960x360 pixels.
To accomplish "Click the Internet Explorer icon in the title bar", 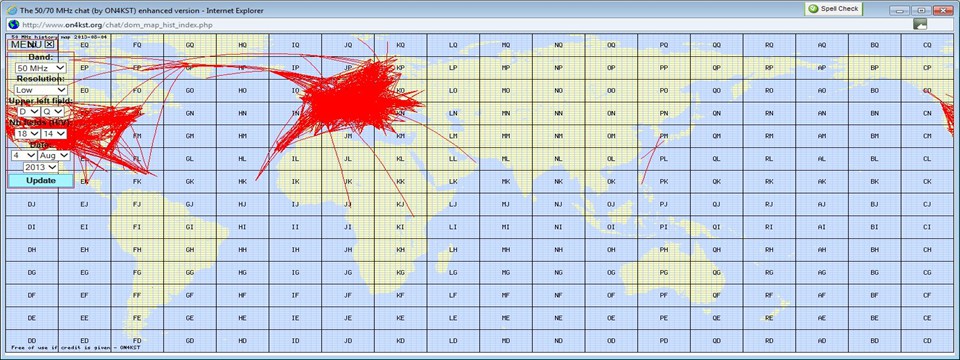I will tap(11, 10).
